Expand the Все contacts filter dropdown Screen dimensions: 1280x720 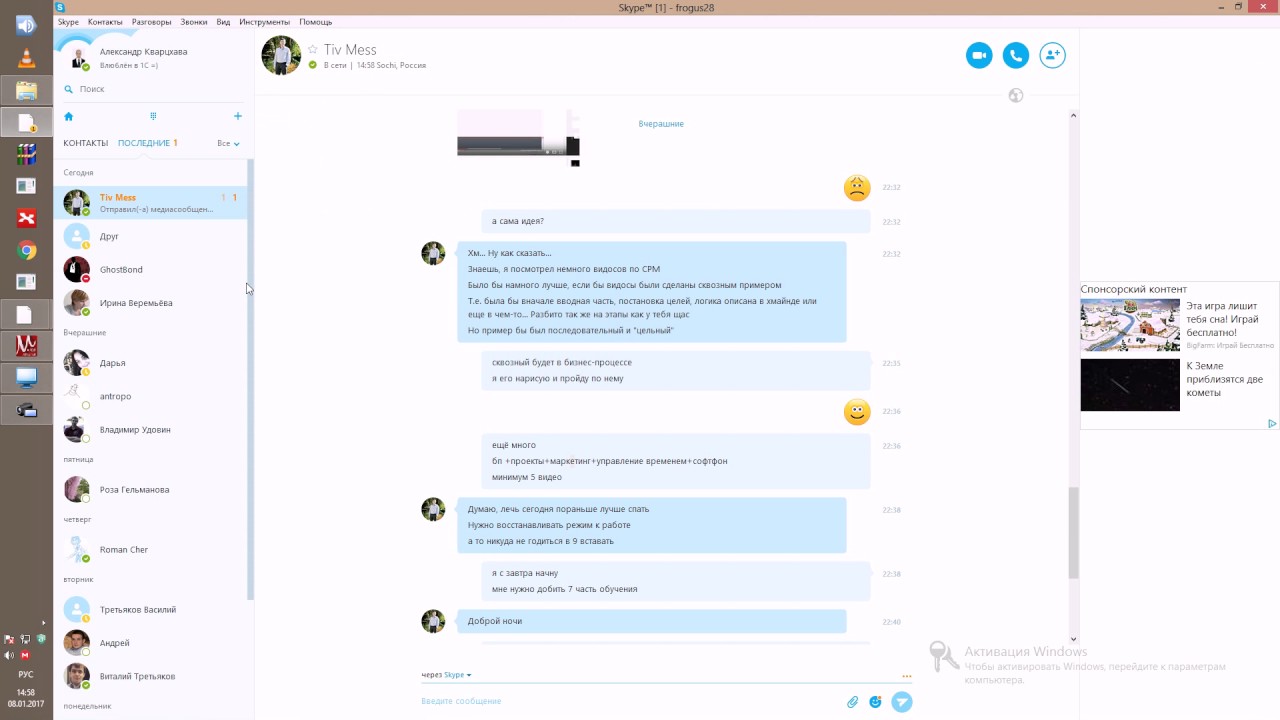tap(228, 143)
